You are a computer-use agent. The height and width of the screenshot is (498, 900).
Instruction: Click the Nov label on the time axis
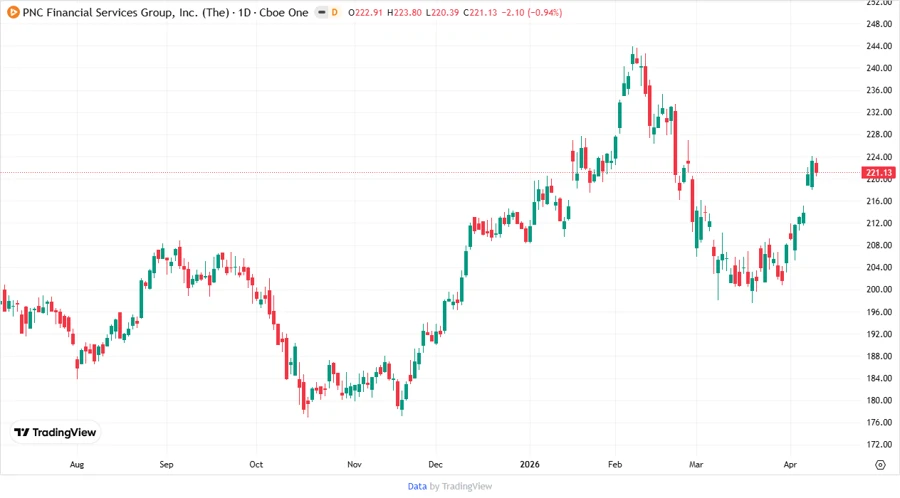[x=354, y=464]
